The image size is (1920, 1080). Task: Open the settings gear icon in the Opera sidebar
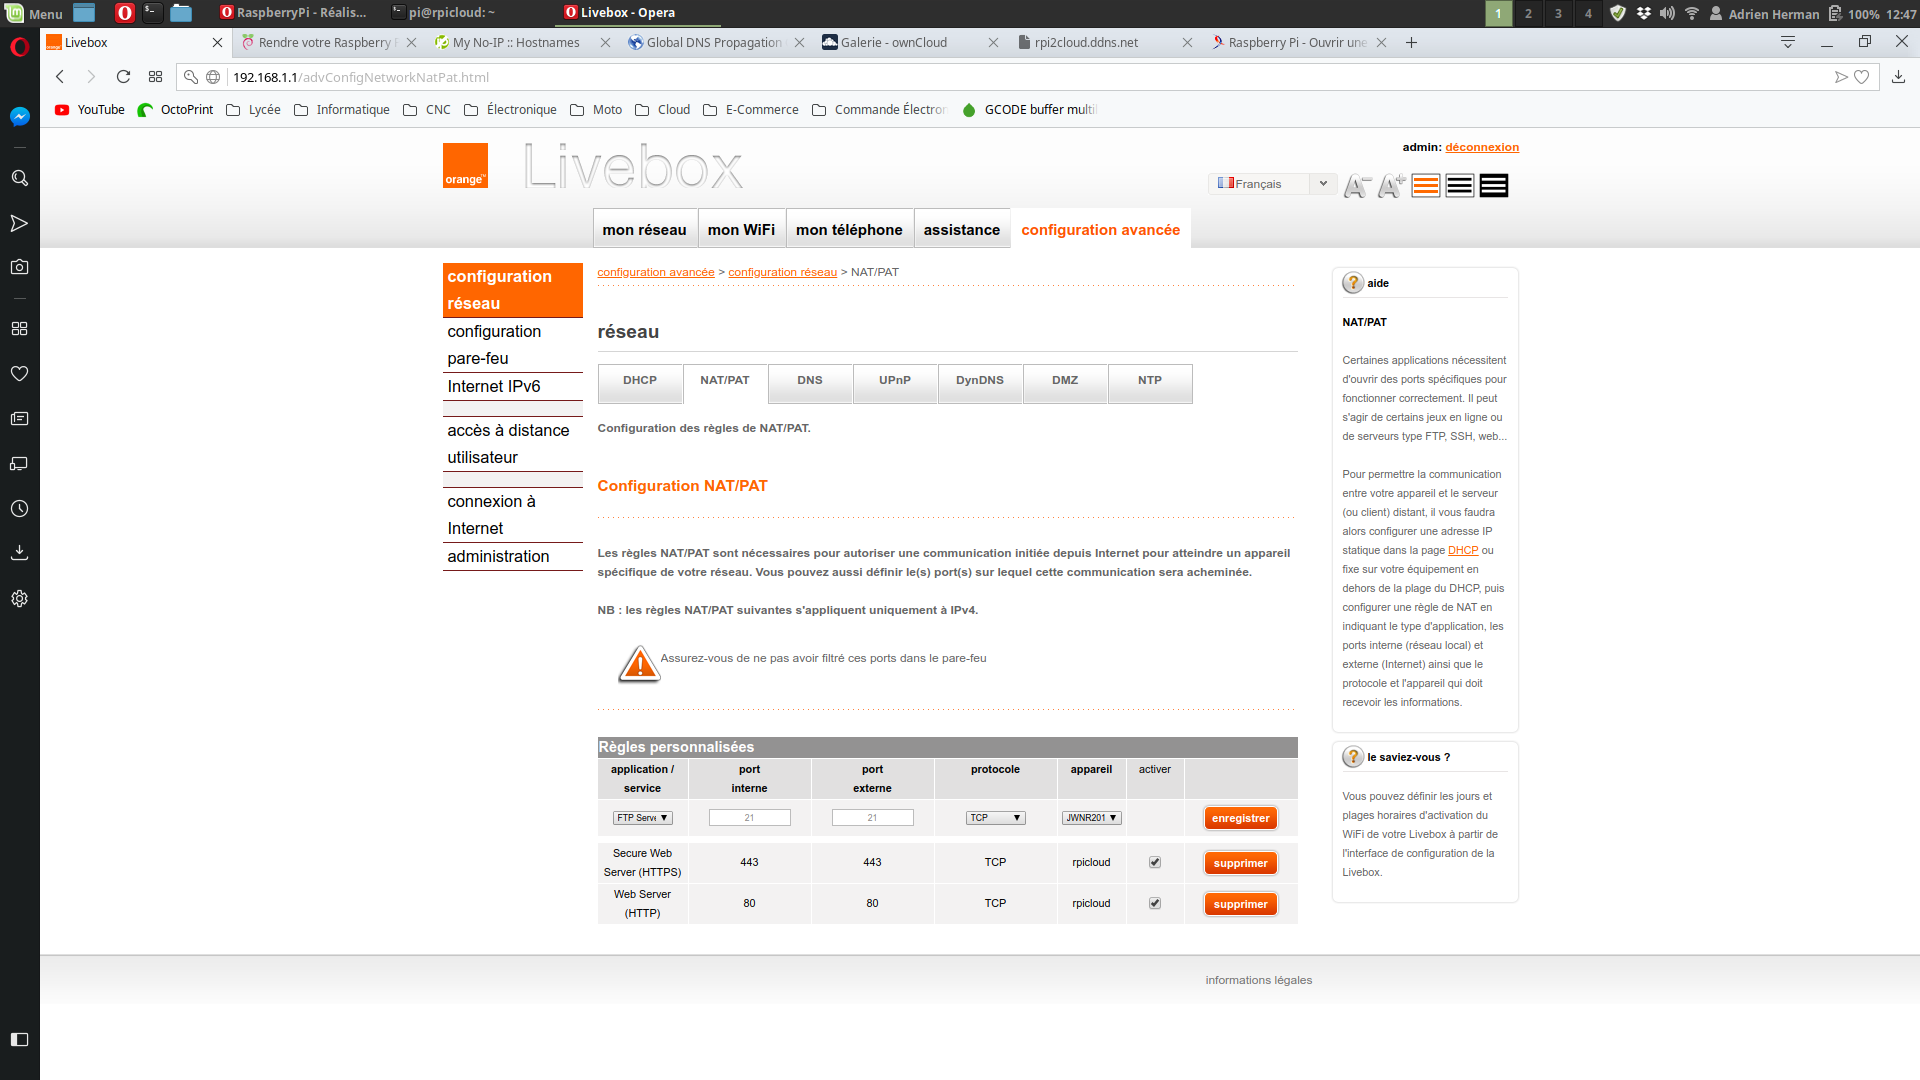19,598
